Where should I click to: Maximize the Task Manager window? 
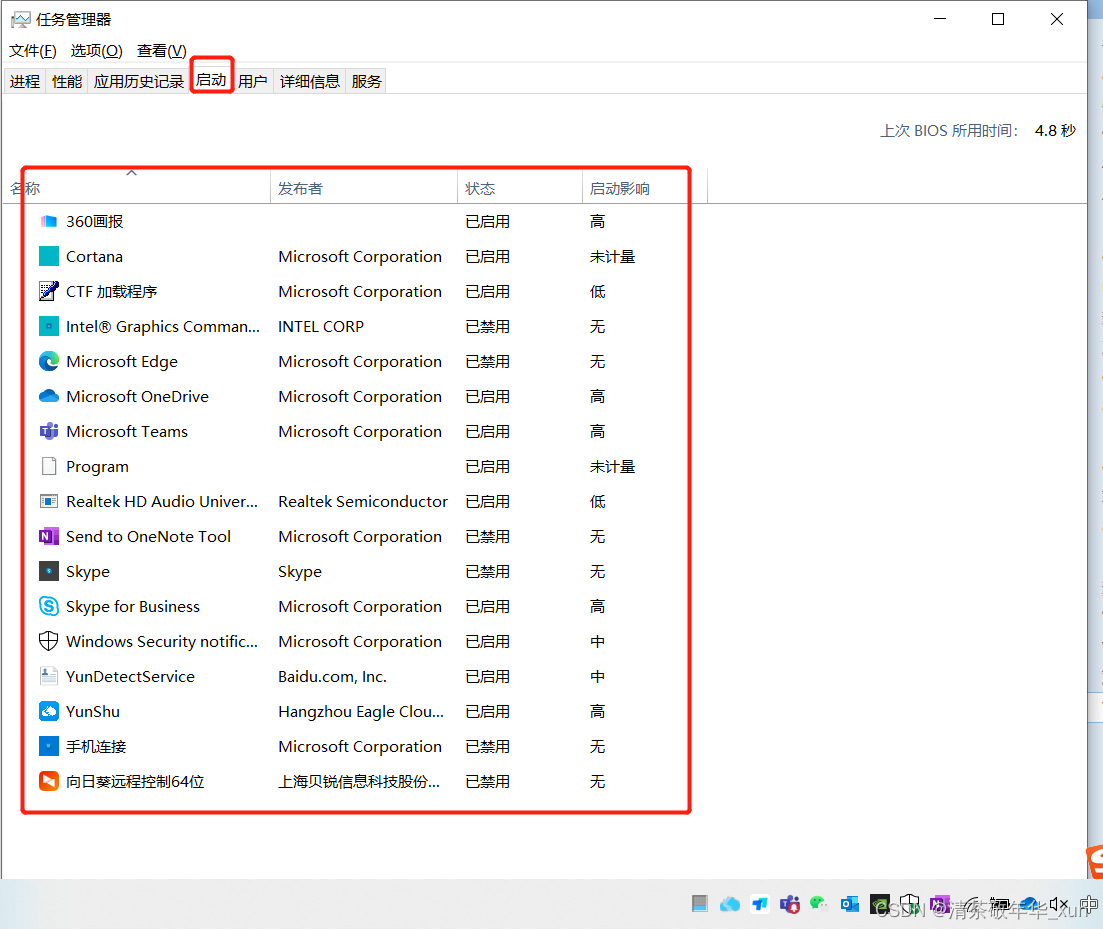pyautogui.click(x=997, y=20)
